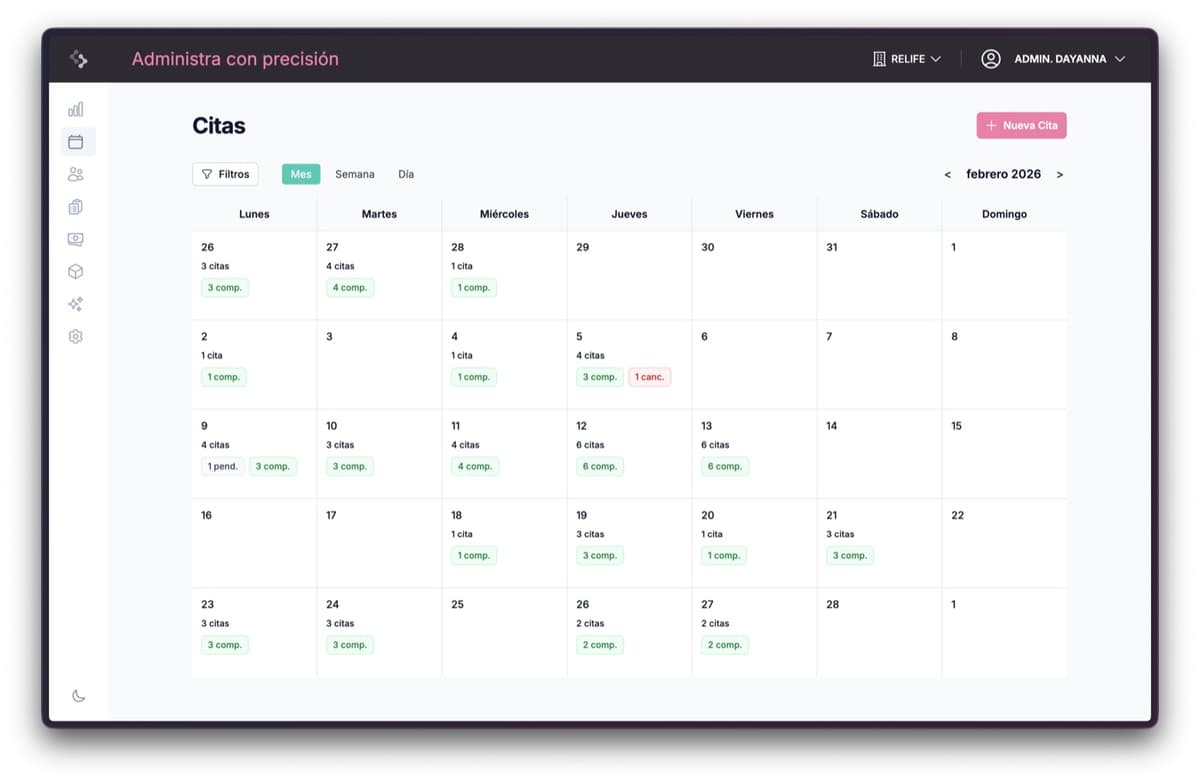This screenshot has width=1200, height=783.
Task: Open the documents clipboard sidebar icon
Action: coord(76,207)
